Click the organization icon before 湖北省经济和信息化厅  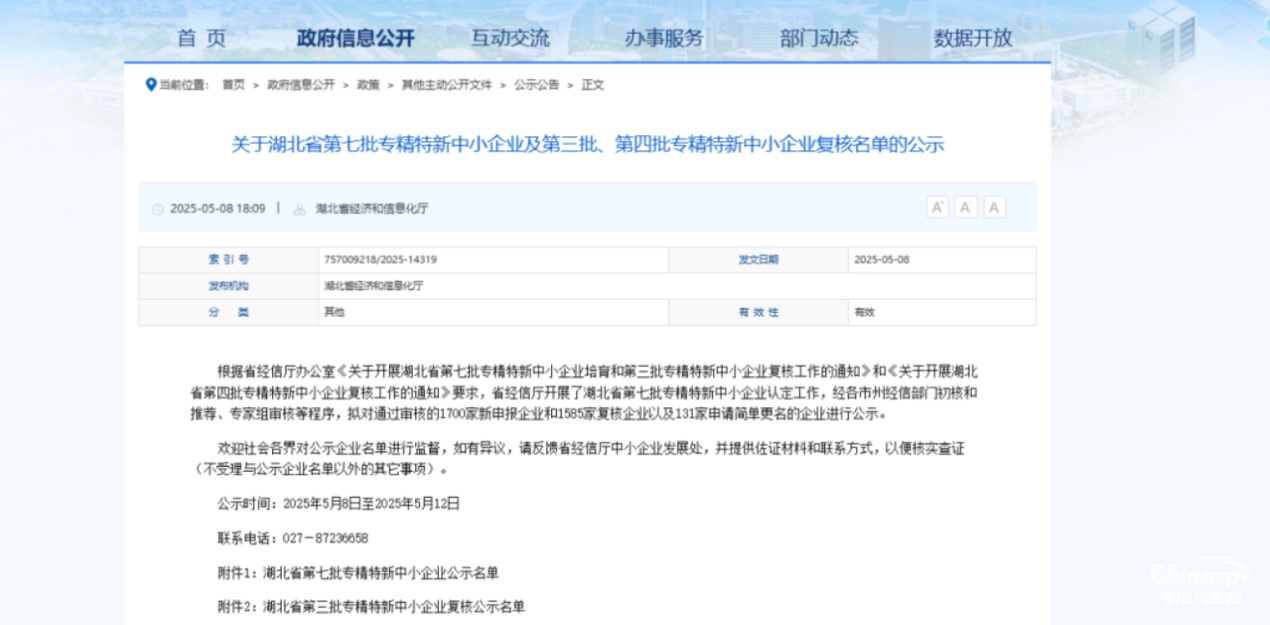pyautogui.click(x=299, y=210)
